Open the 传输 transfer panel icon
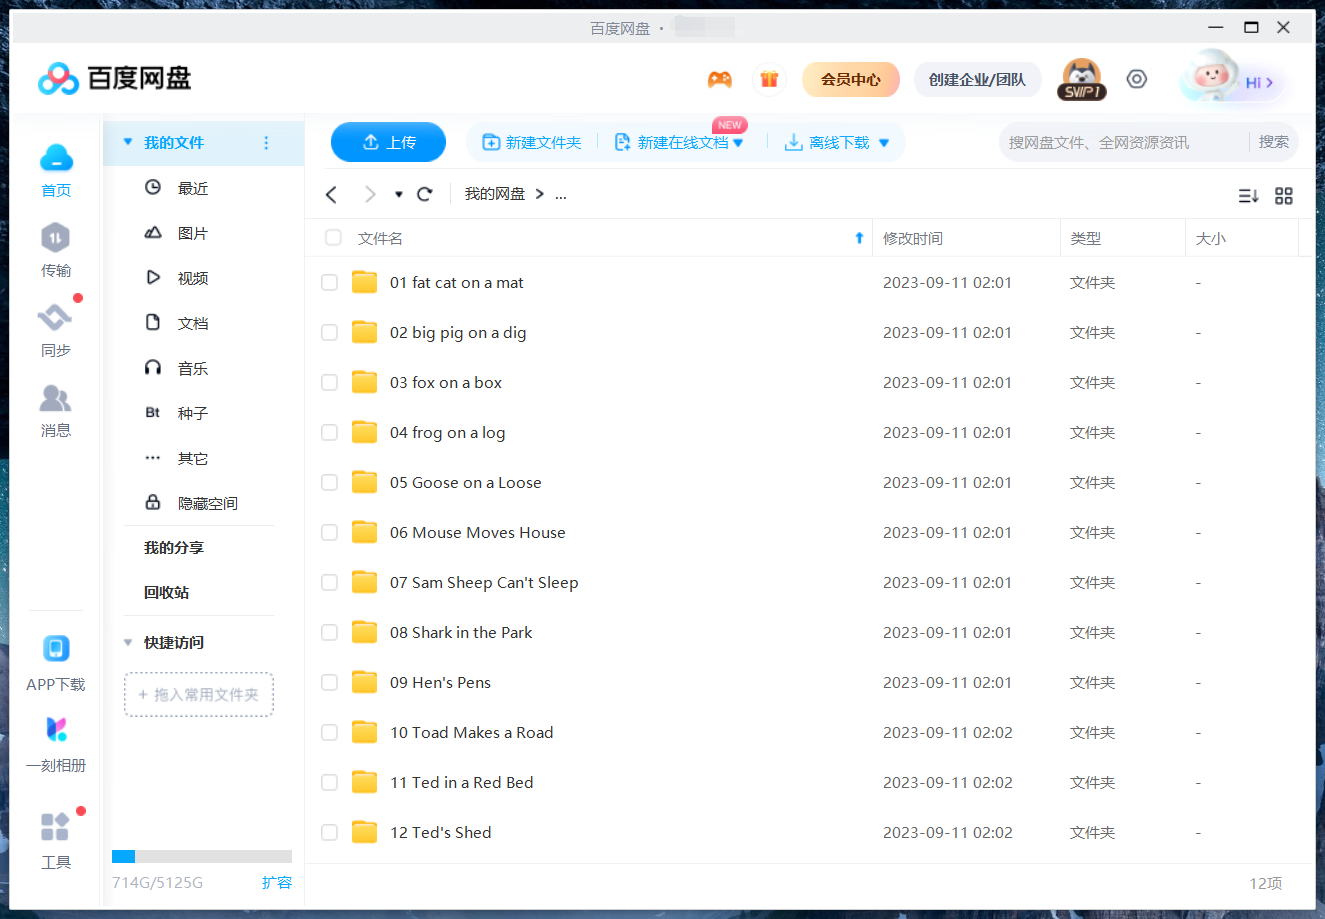This screenshot has height=919, width=1325. (56, 250)
